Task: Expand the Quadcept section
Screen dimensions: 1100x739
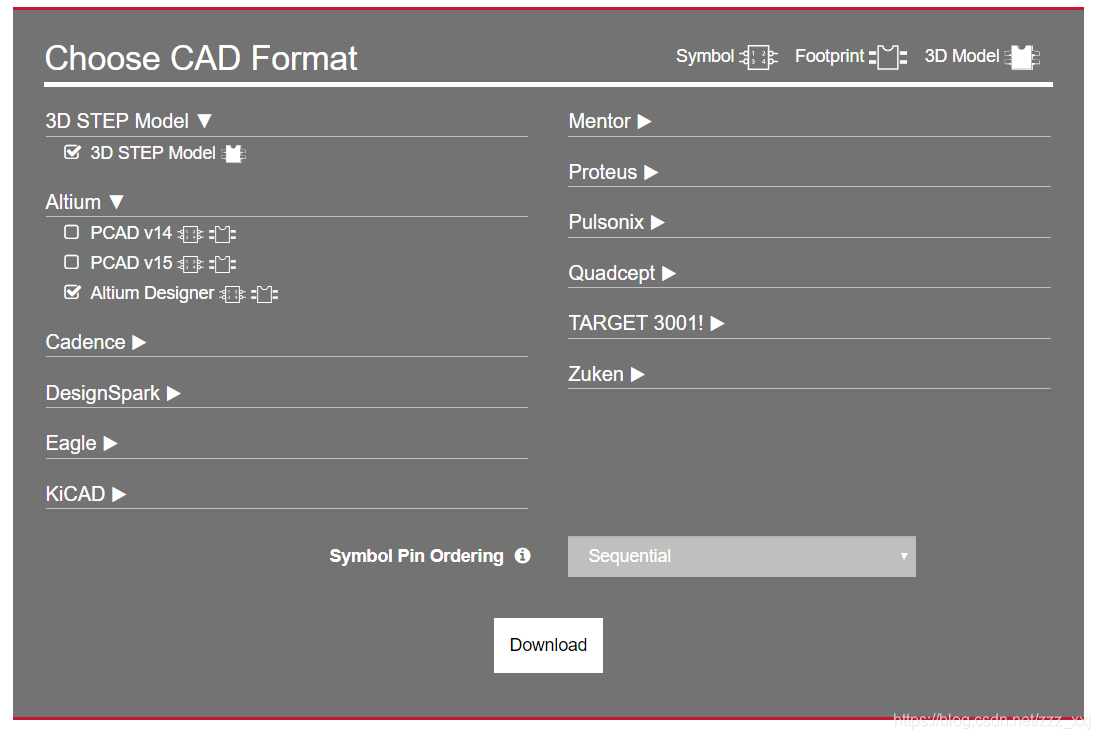Action: pos(622,273)
